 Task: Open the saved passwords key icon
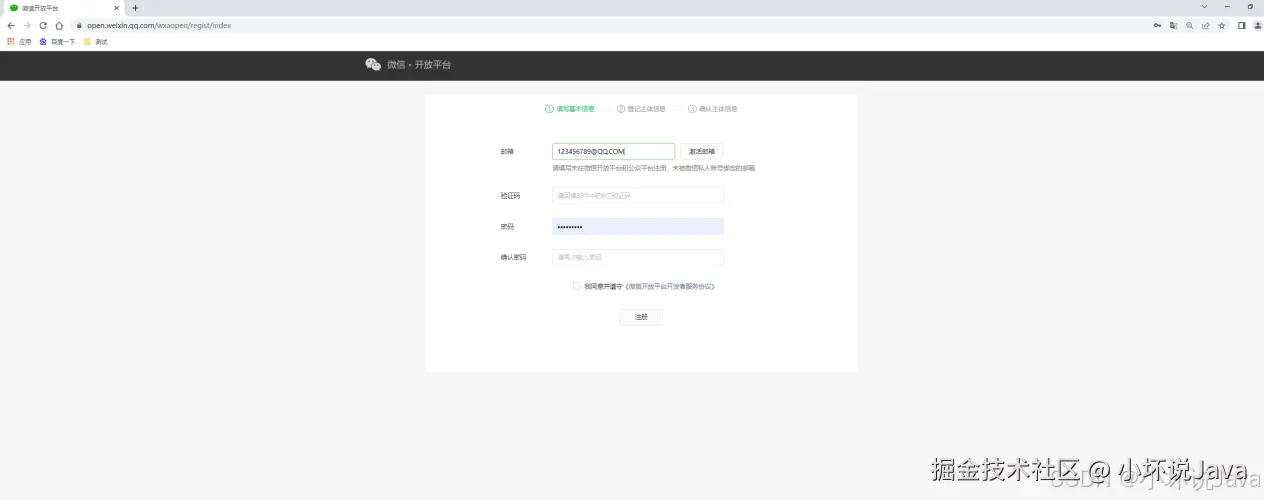point(1157,25)
